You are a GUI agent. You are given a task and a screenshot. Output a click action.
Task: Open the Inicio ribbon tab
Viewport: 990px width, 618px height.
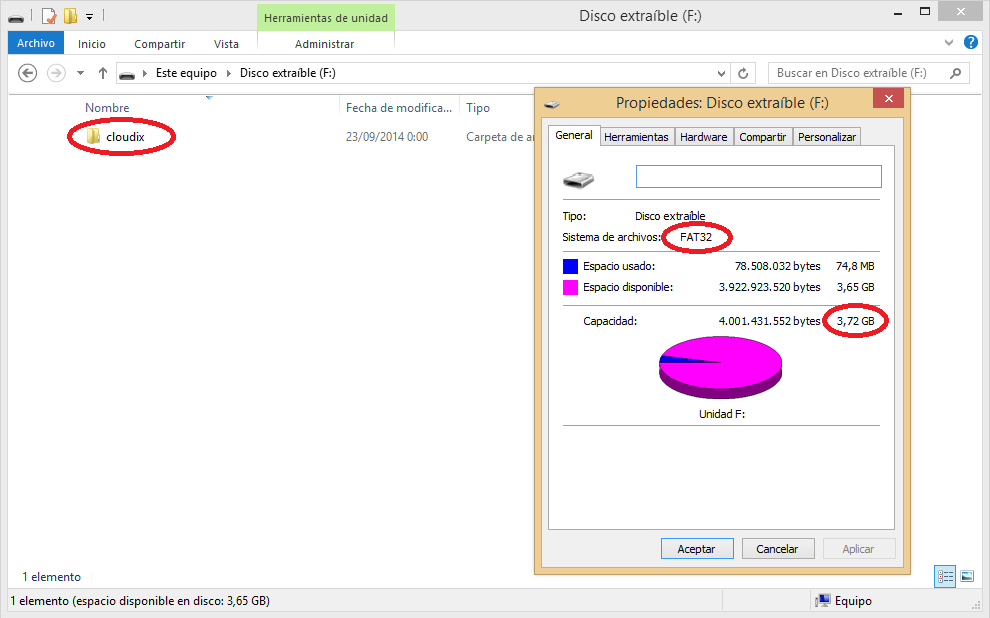pos(92,44)
